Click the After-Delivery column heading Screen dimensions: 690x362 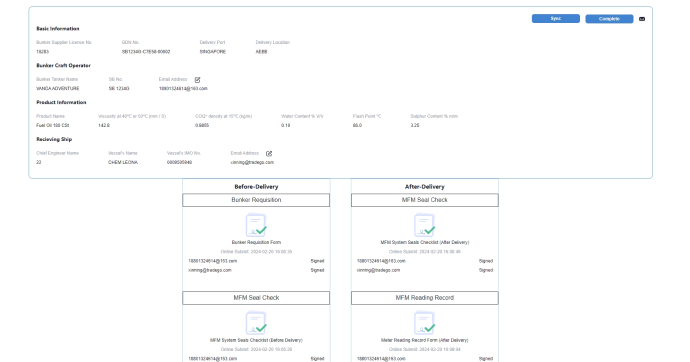[x=425, y=186]
